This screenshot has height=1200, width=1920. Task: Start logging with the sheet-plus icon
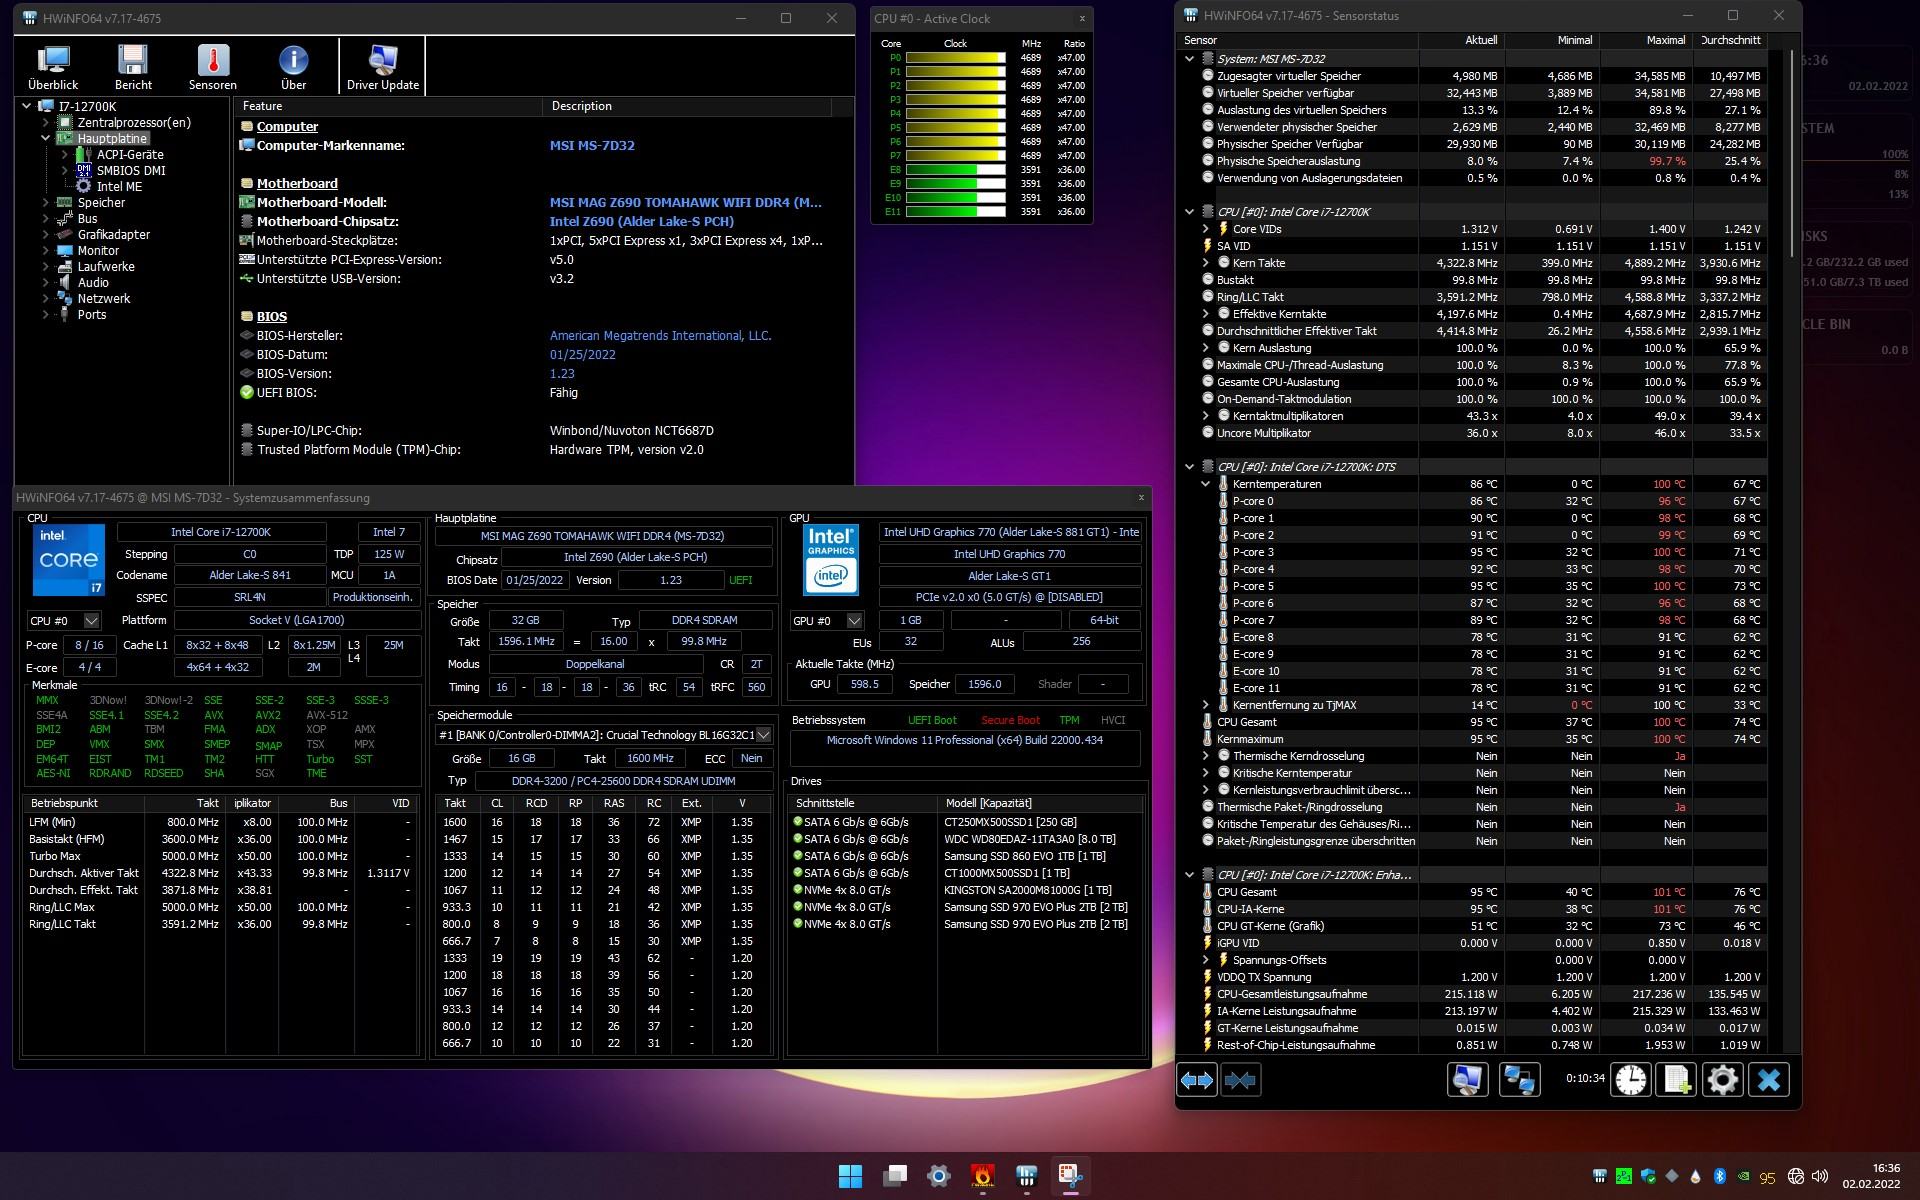1676,1080
